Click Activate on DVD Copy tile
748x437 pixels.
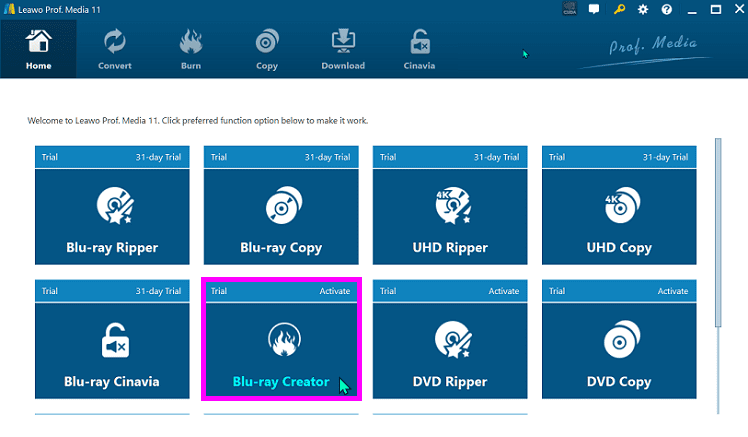[x=673, y=291]
